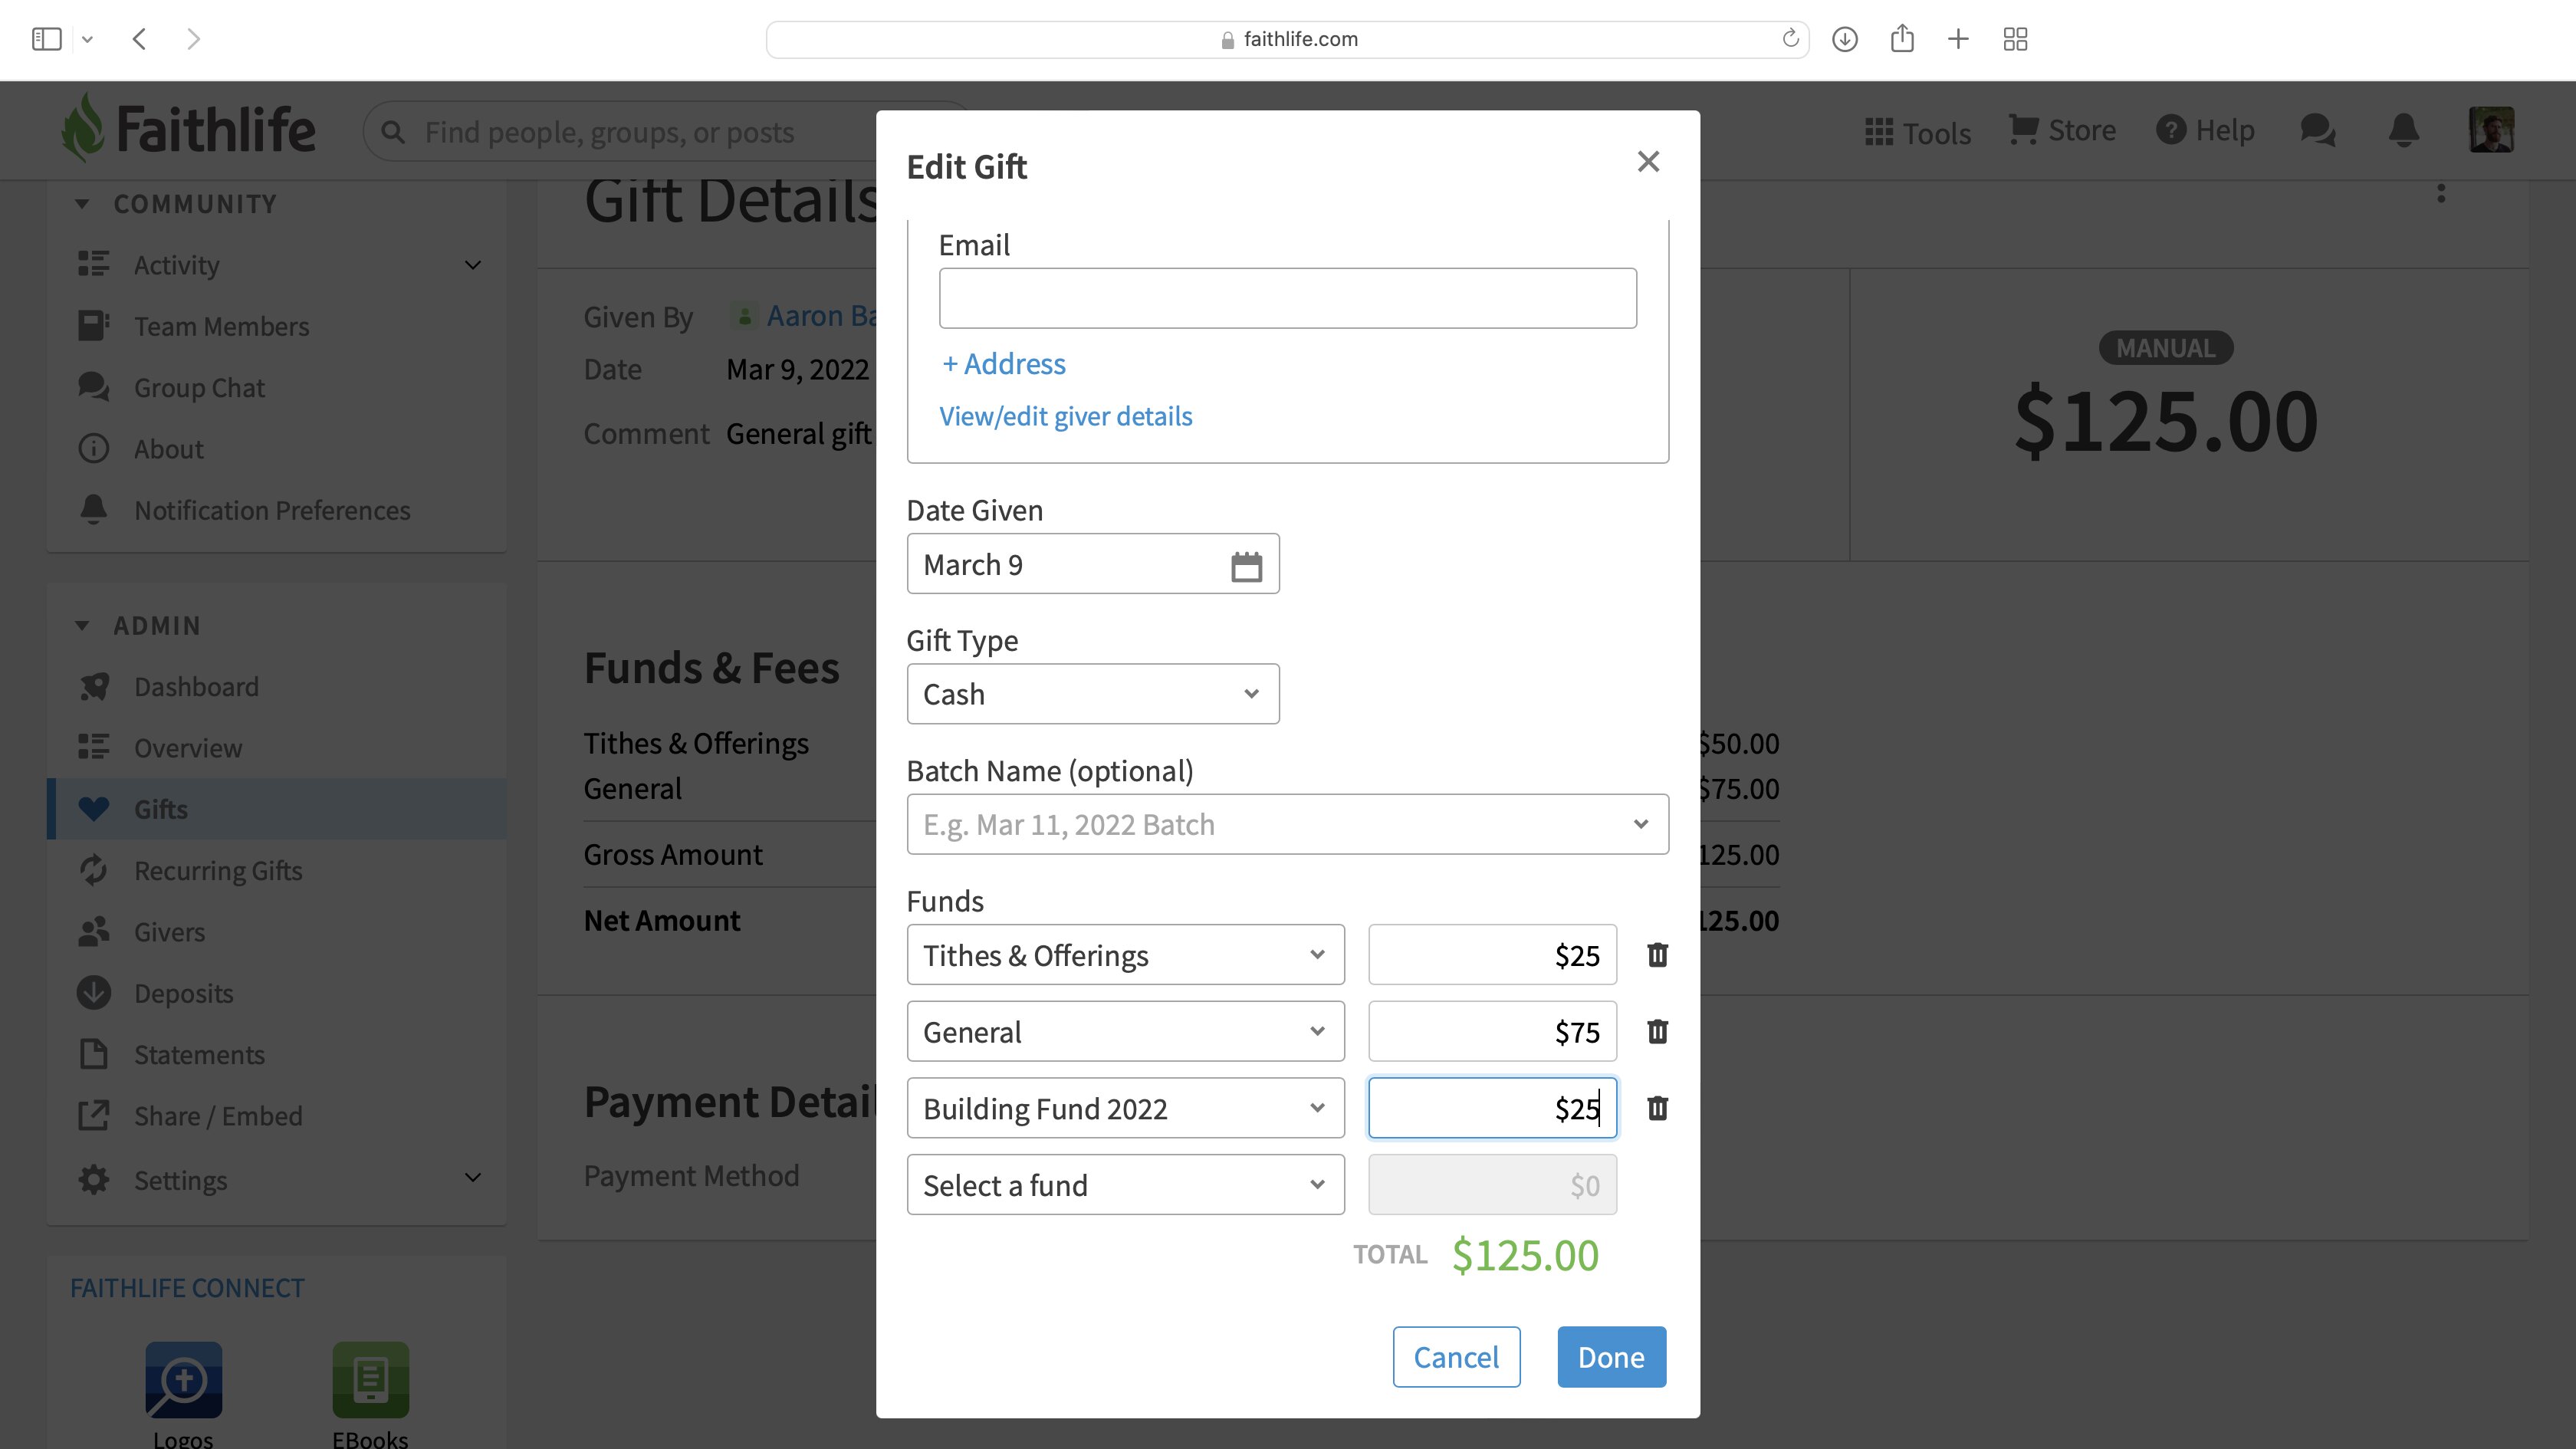Click the Faithlife logo
This screenshot has width=2576, height=1449.
tap(188, 129)
